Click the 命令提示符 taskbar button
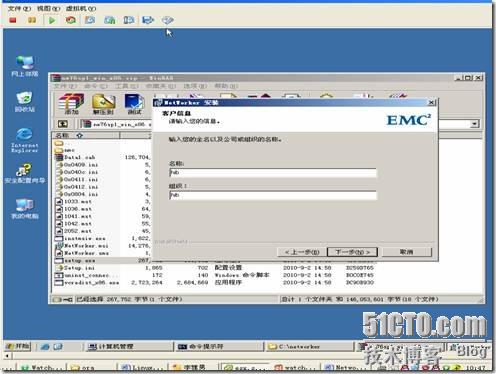 click(219, 347)
